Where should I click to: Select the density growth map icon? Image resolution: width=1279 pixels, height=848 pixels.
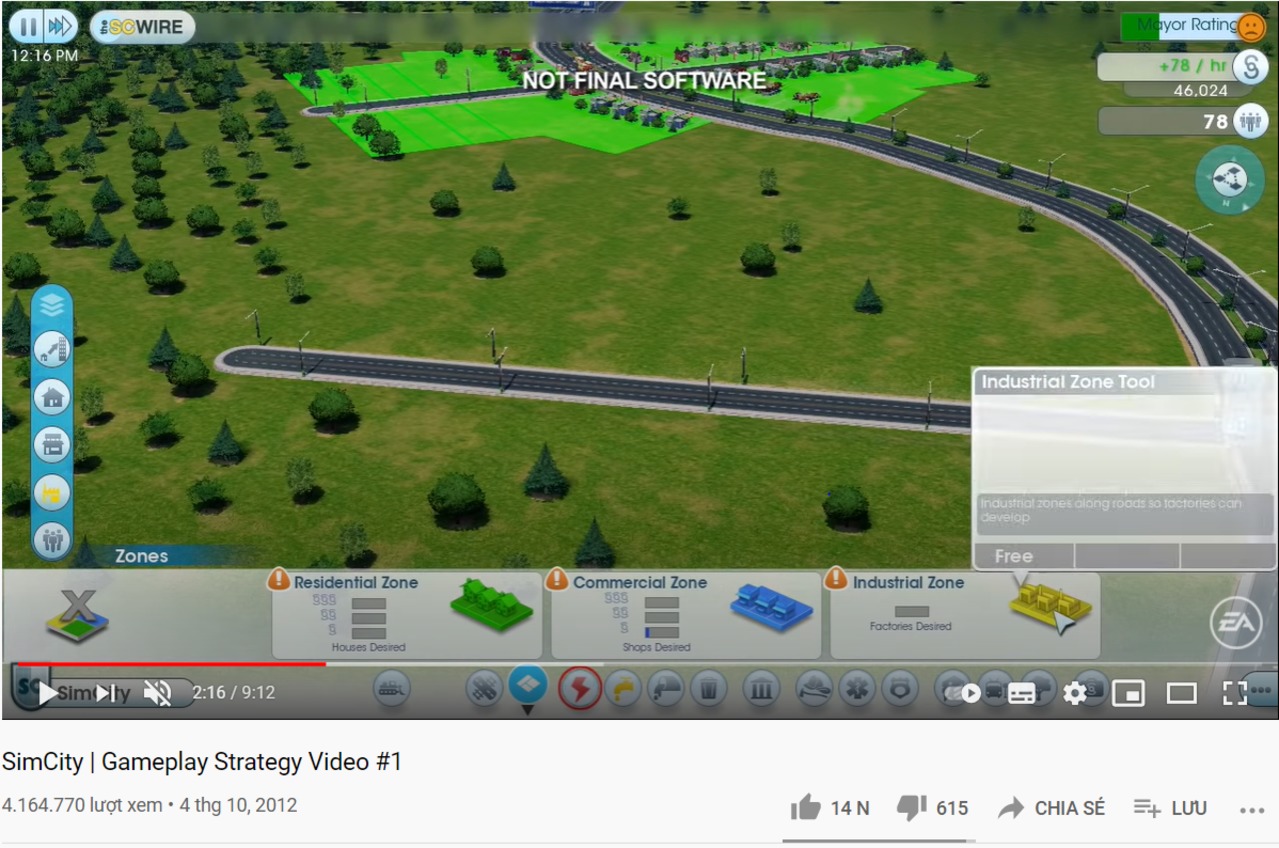point(52,349)
